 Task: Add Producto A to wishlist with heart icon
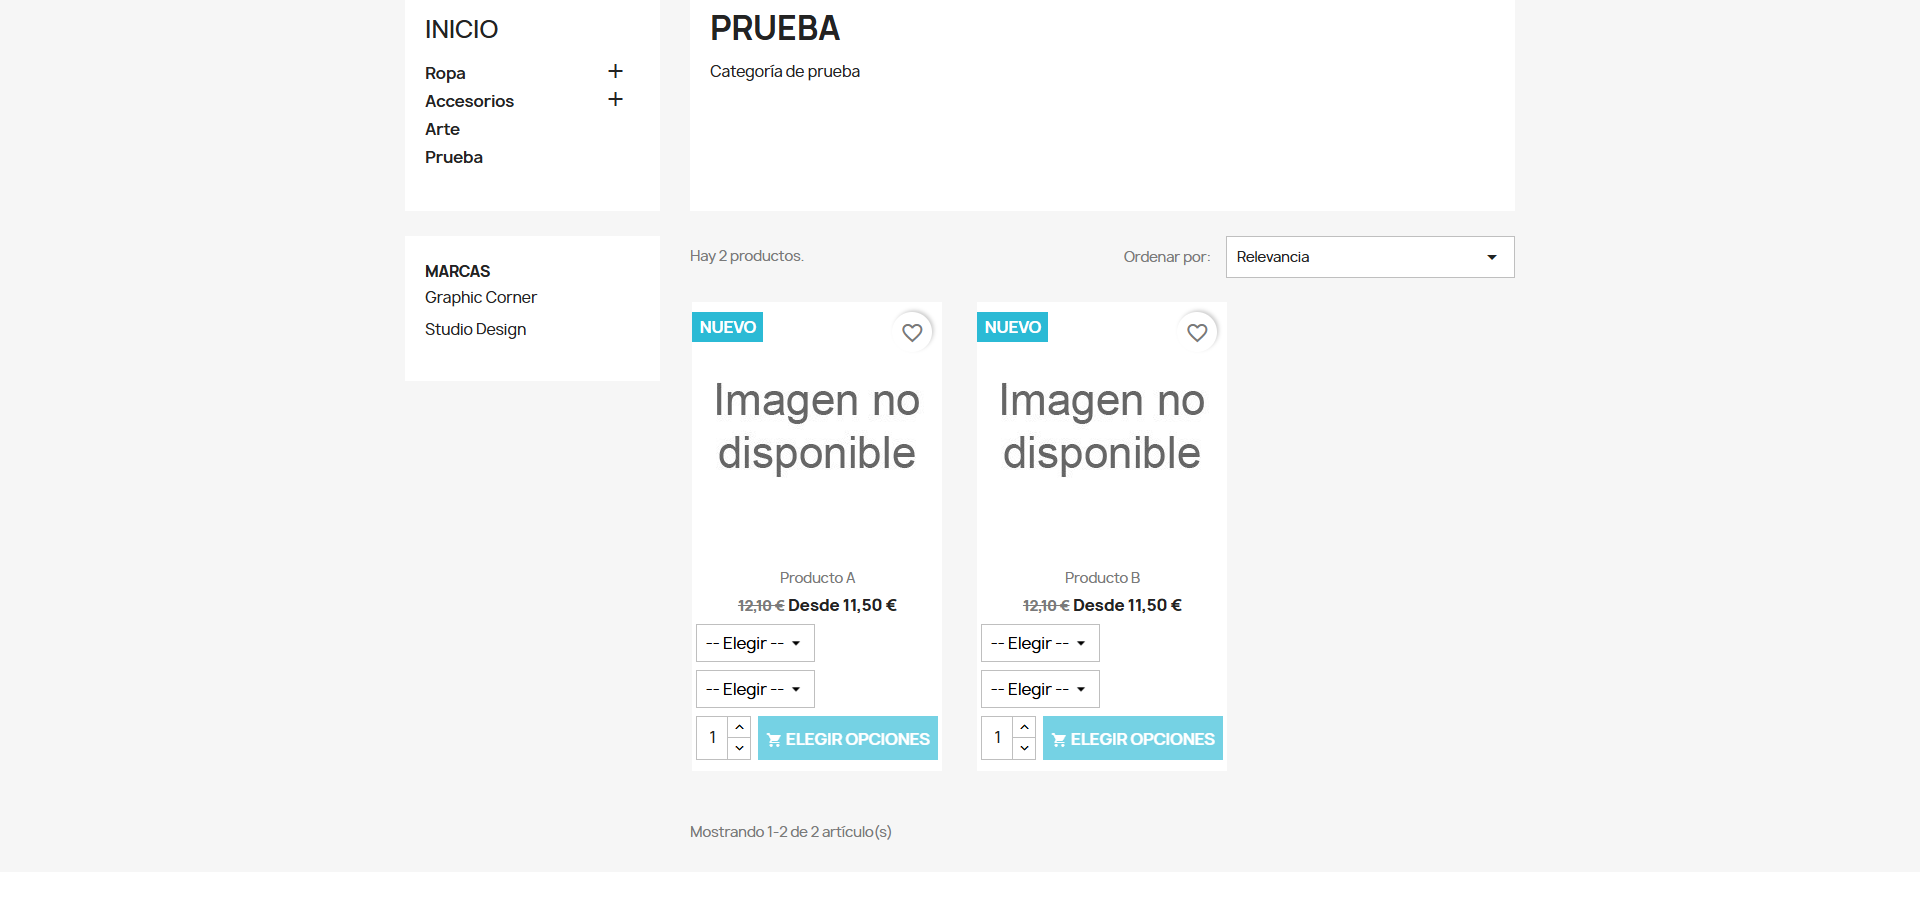(912, 332)
